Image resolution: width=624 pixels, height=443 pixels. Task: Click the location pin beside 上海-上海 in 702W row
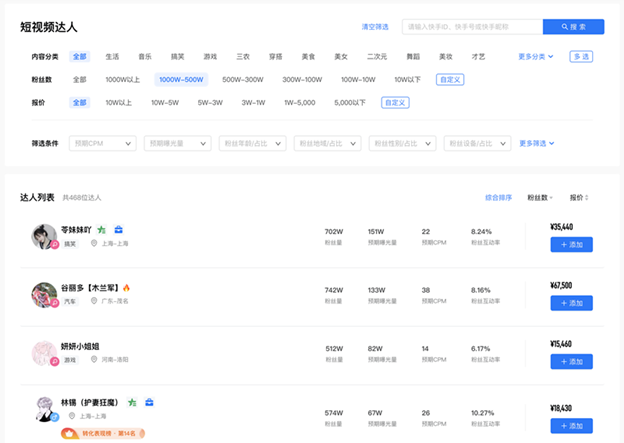point(94,243)
